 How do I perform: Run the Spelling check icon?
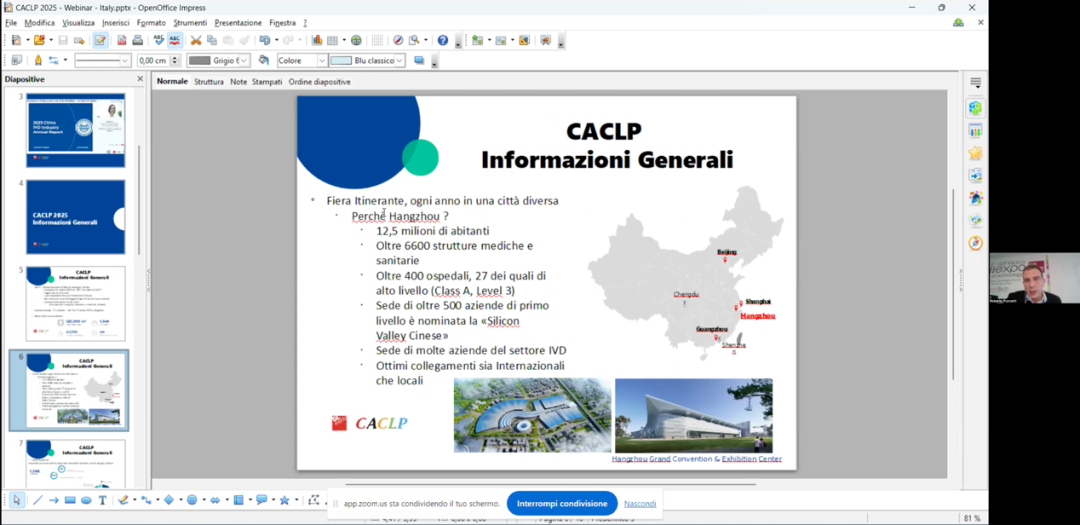(159, 40)
